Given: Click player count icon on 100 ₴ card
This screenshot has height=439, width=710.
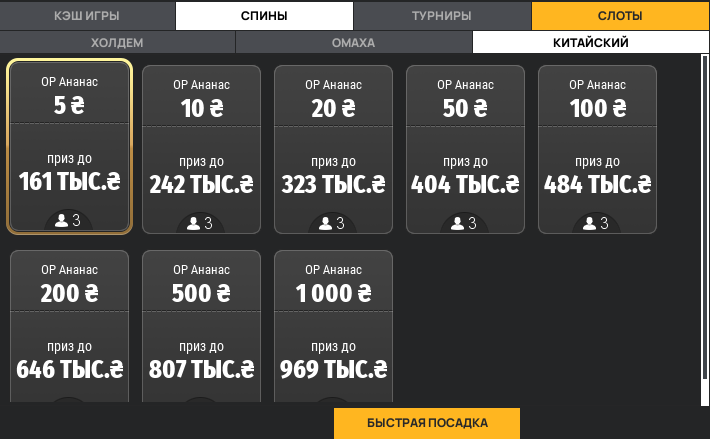Looking at the screenshot, I should point(590,223).
